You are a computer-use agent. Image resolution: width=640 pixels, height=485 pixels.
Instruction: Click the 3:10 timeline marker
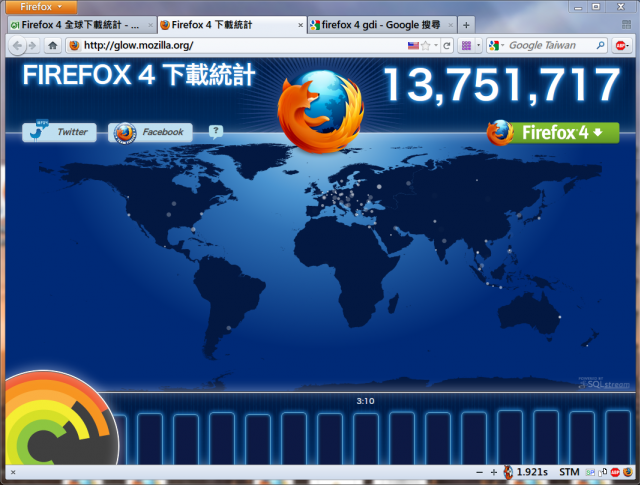365,401
